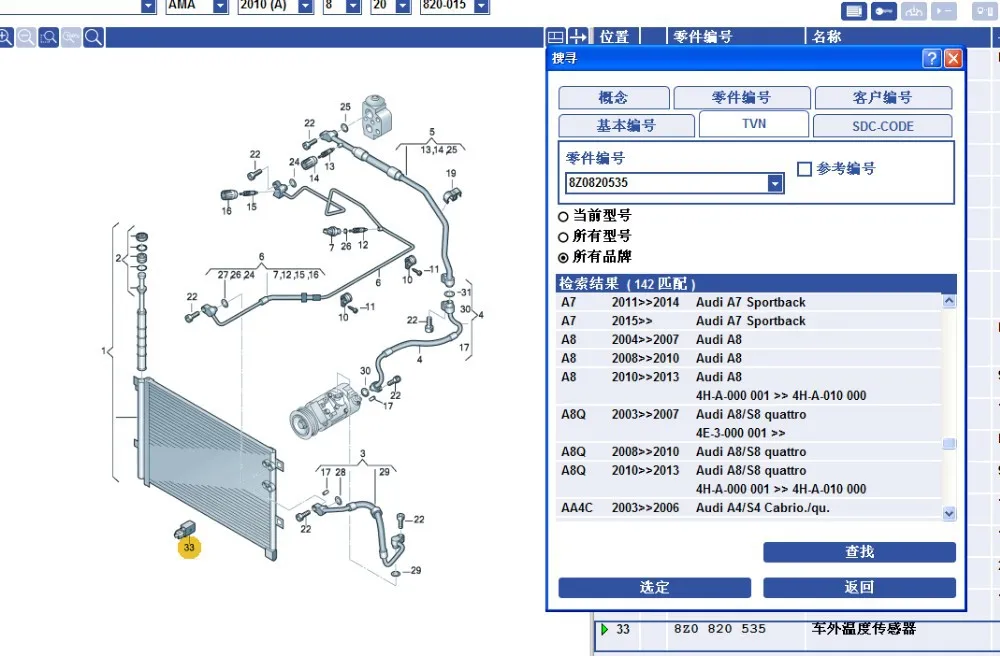Switch to the 客户编号 tab
Image resolution: width=1000 pixels, height=656 pixels.
(x=883, y=98)
